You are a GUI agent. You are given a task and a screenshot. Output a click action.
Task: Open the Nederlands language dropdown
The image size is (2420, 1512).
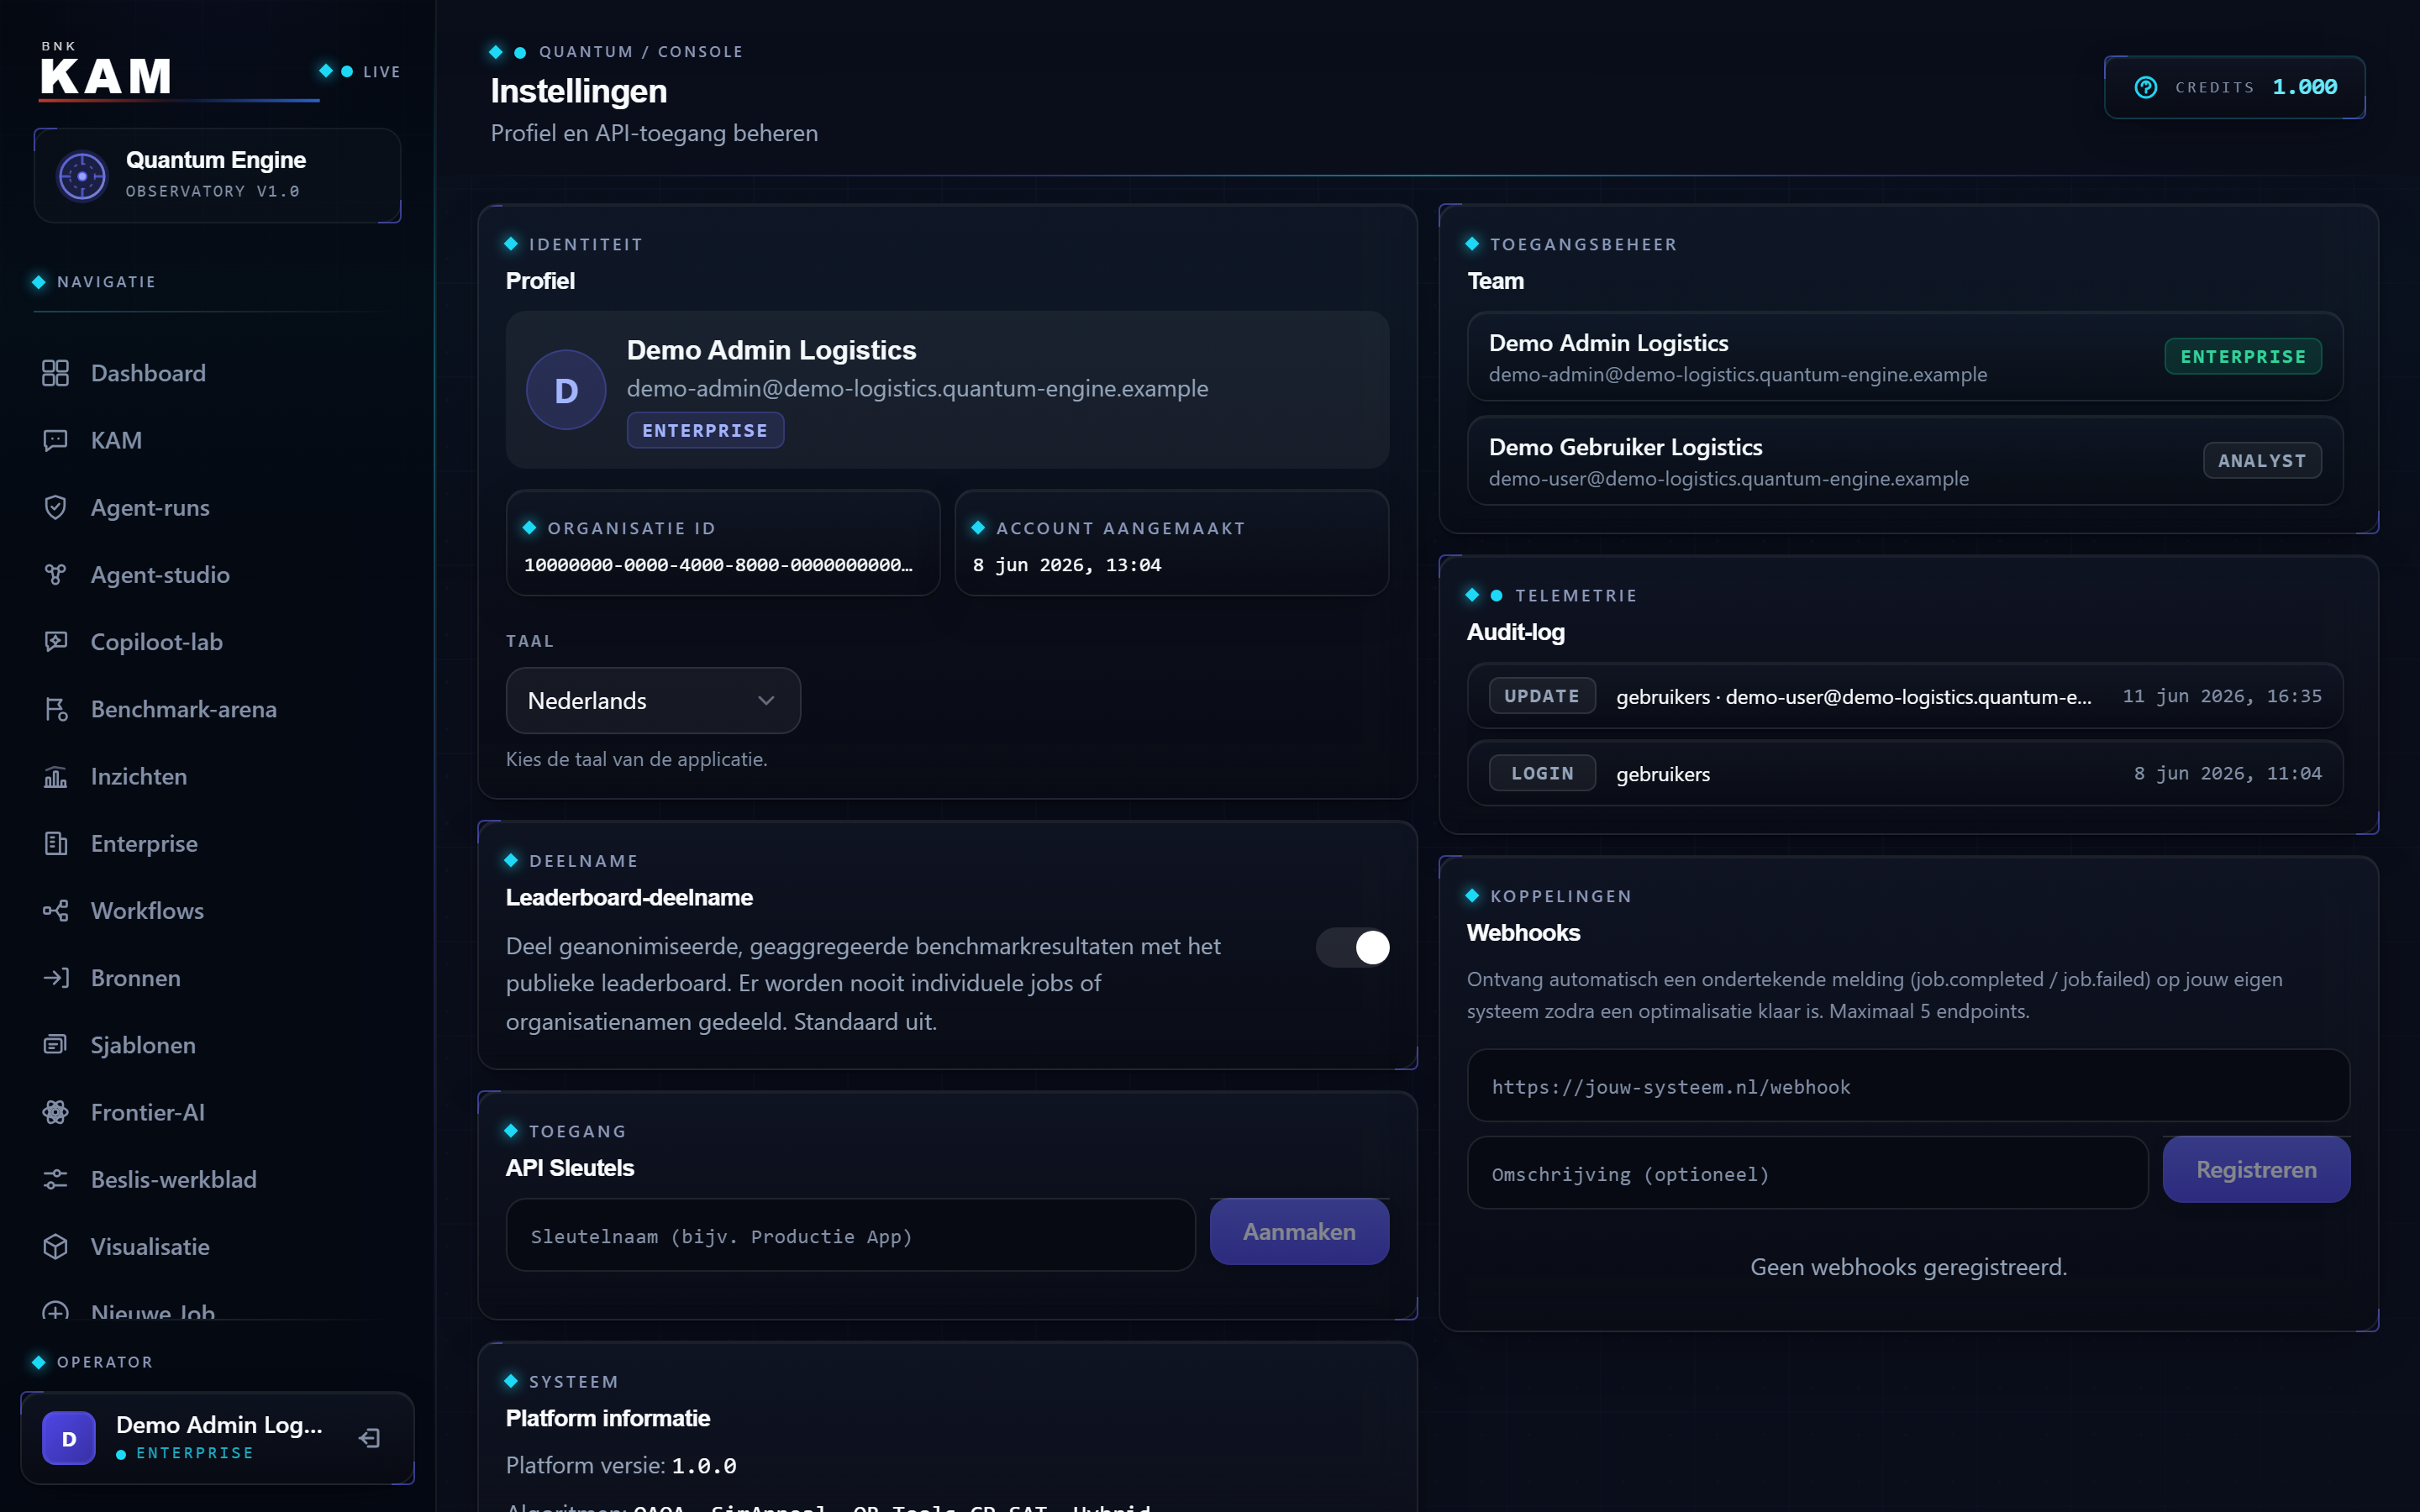[x=653, y=700]
